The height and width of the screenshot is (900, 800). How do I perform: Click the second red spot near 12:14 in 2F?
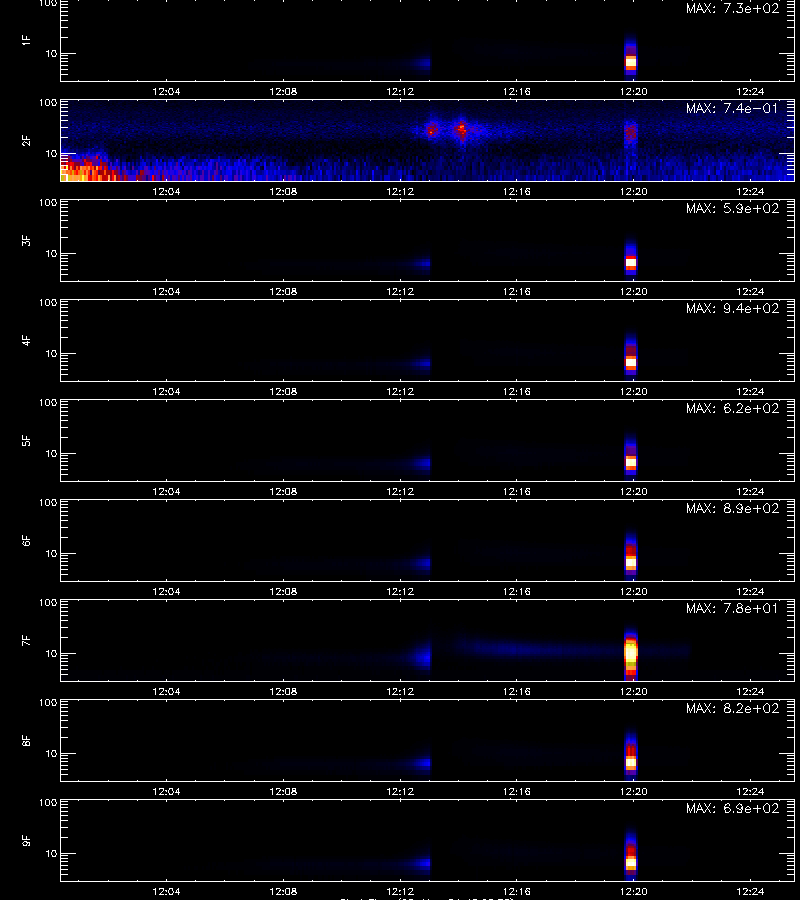461,130
